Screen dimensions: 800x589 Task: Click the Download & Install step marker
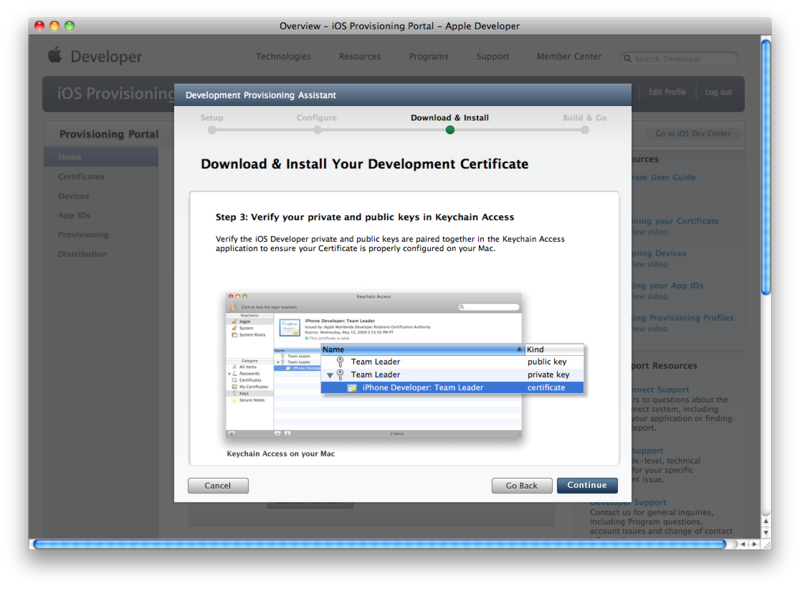449,130
